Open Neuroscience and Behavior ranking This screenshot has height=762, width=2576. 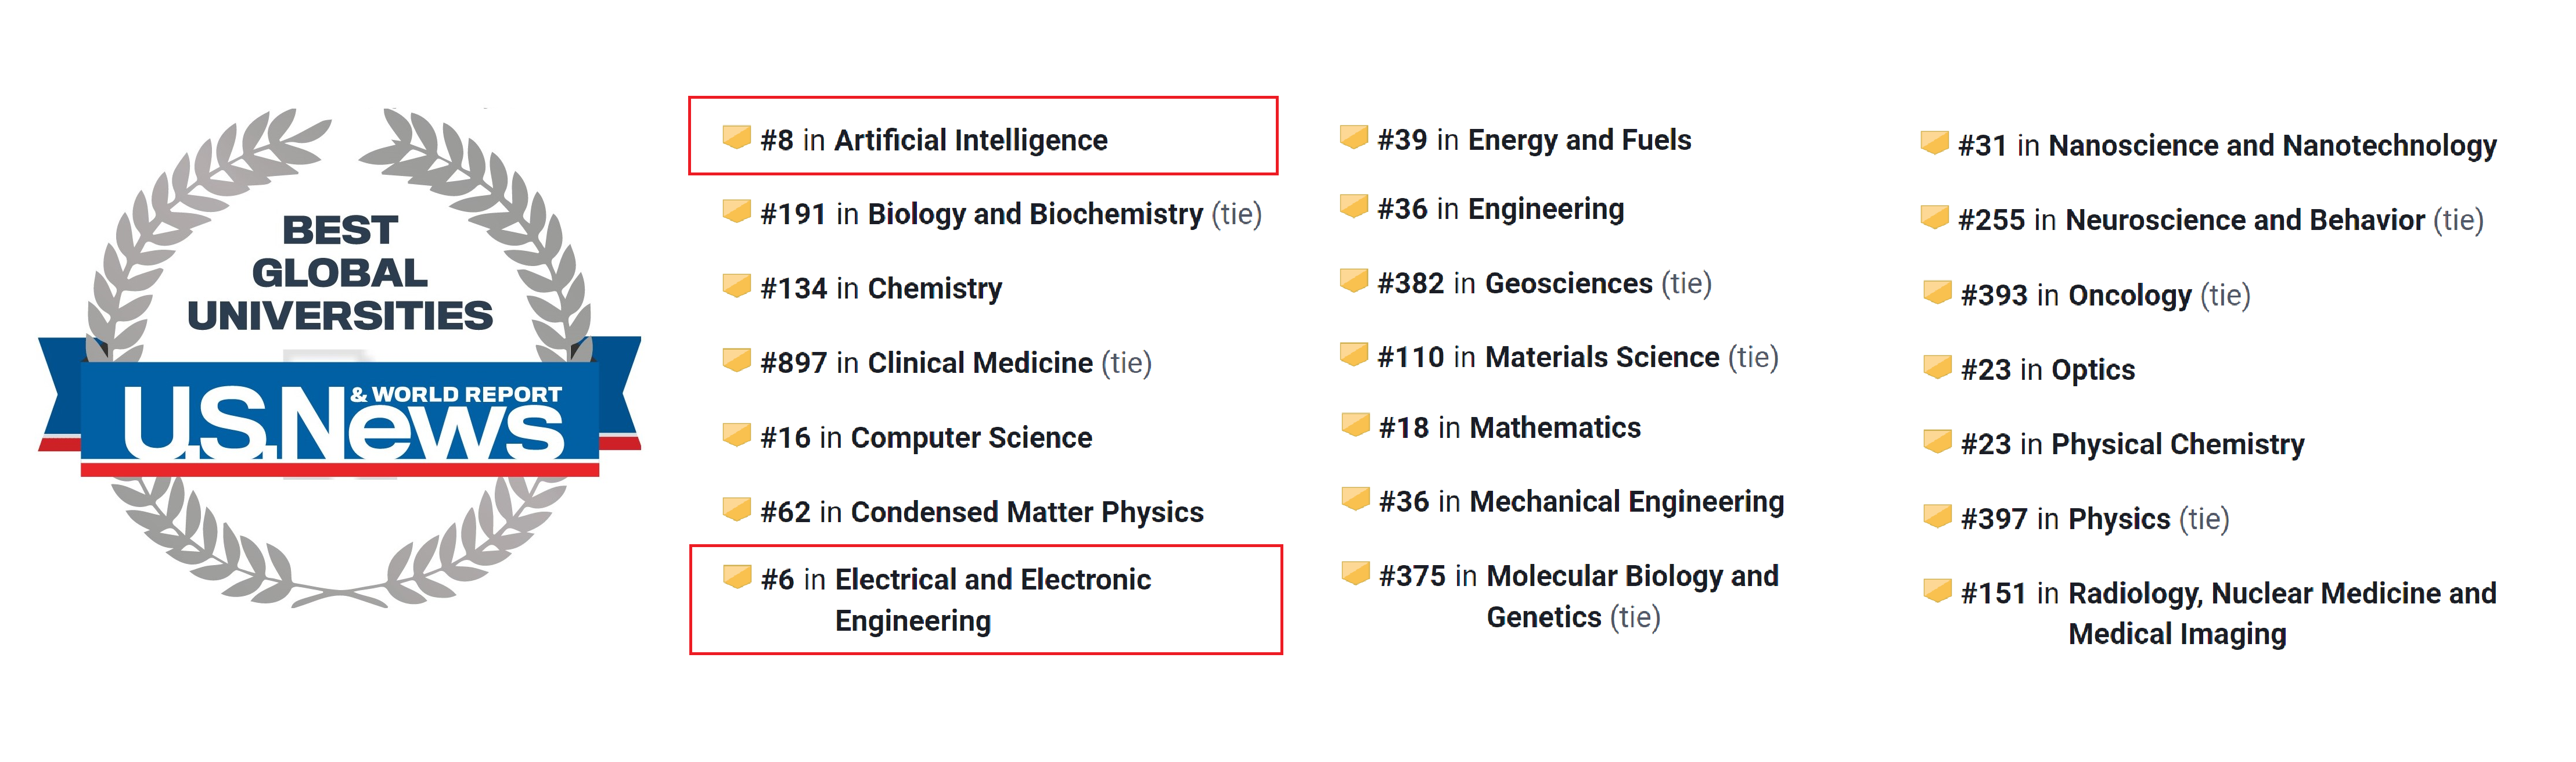[x=2221, y=220]
